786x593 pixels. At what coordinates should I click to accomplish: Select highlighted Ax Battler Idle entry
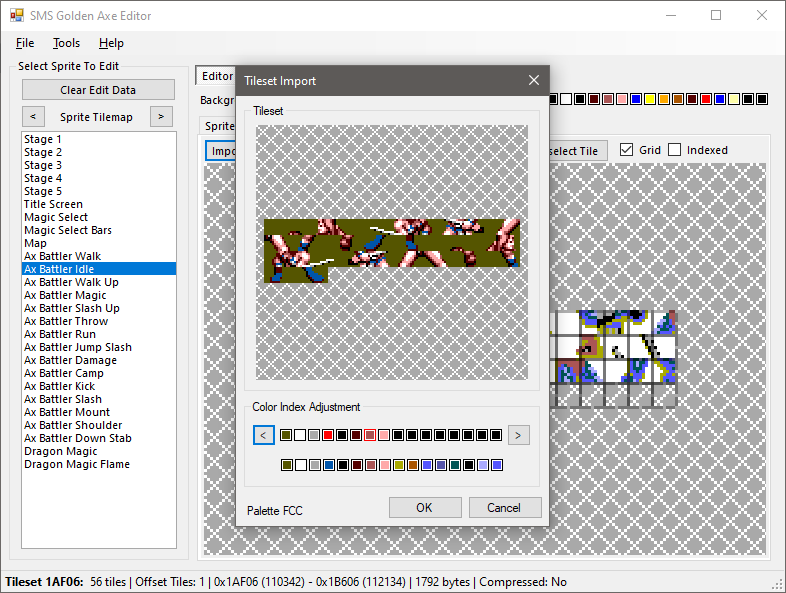pyautogui.click(x=99, y=269)
